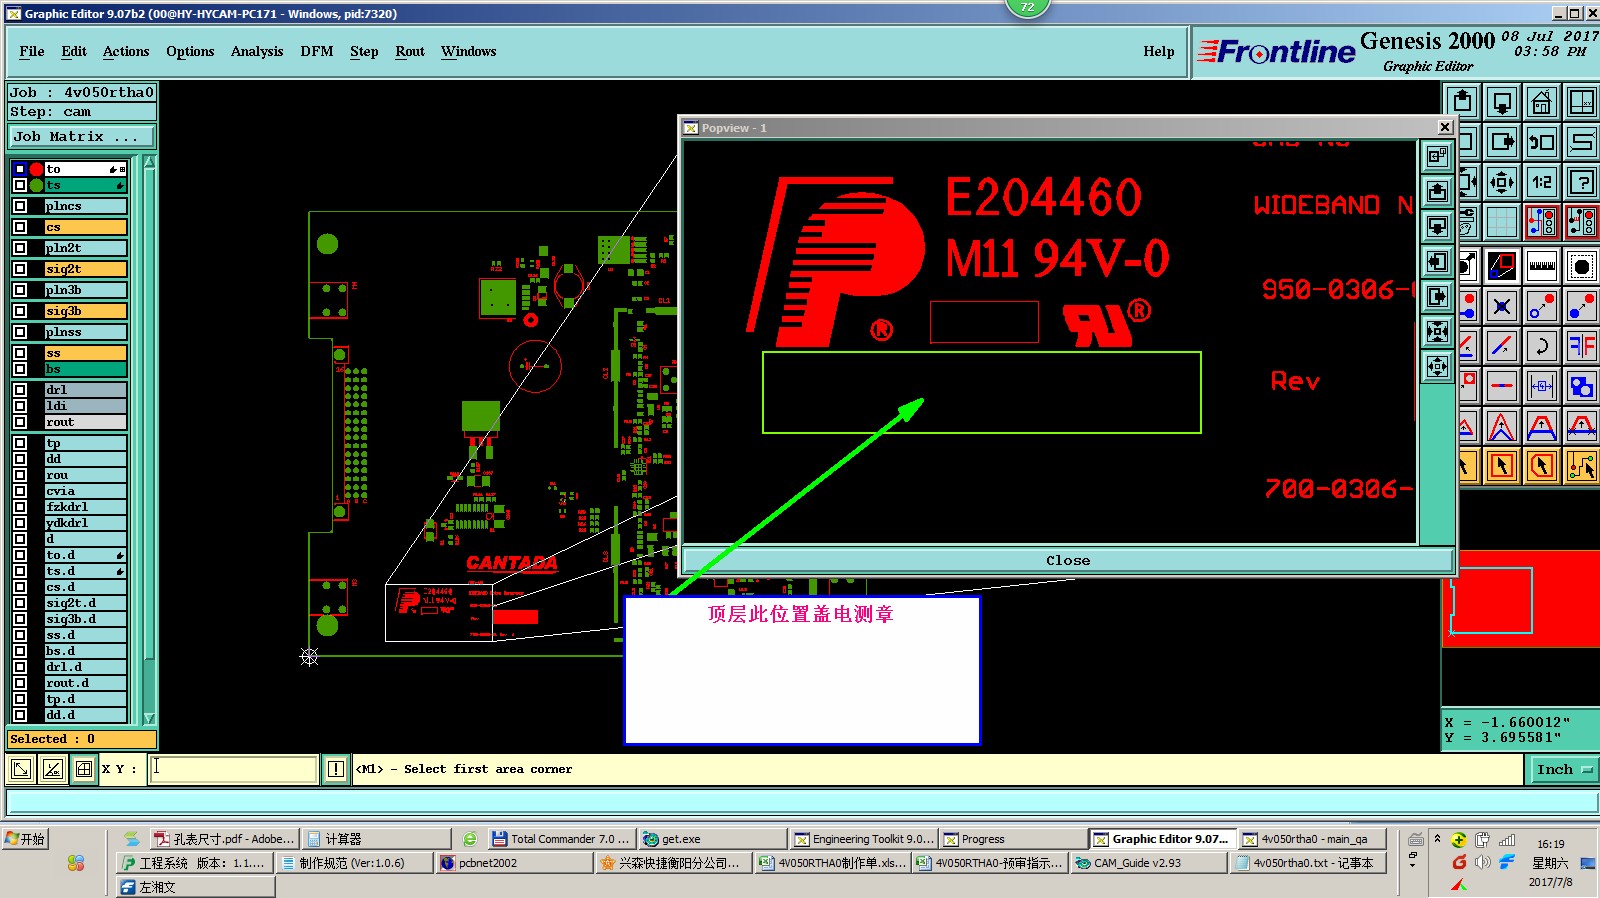This screenshot has width=1600, height=898.
Task: Click the horizontal dimension icon
Action: pyautogui.click(x=1541, y=386)
